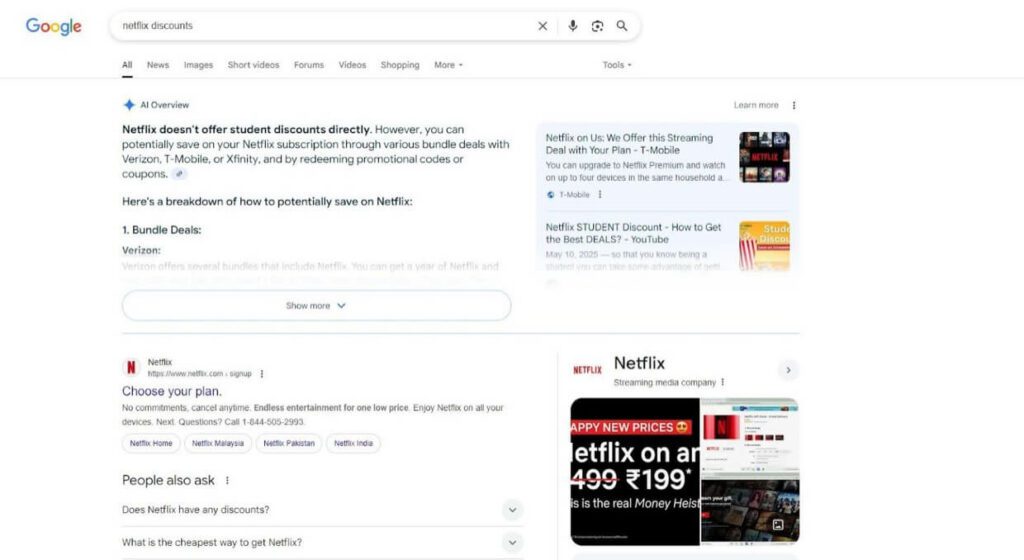The width and height of the screenshot is (1024, 560).
Task: Click the magnifying glass search icon
Action: point(622,26)
